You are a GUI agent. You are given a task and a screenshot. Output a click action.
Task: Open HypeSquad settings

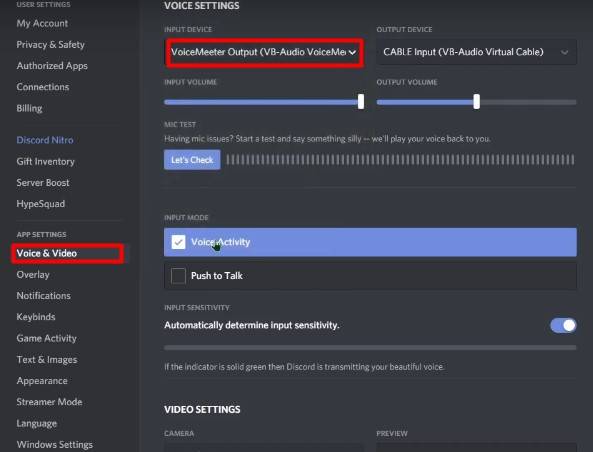point(40,204)
